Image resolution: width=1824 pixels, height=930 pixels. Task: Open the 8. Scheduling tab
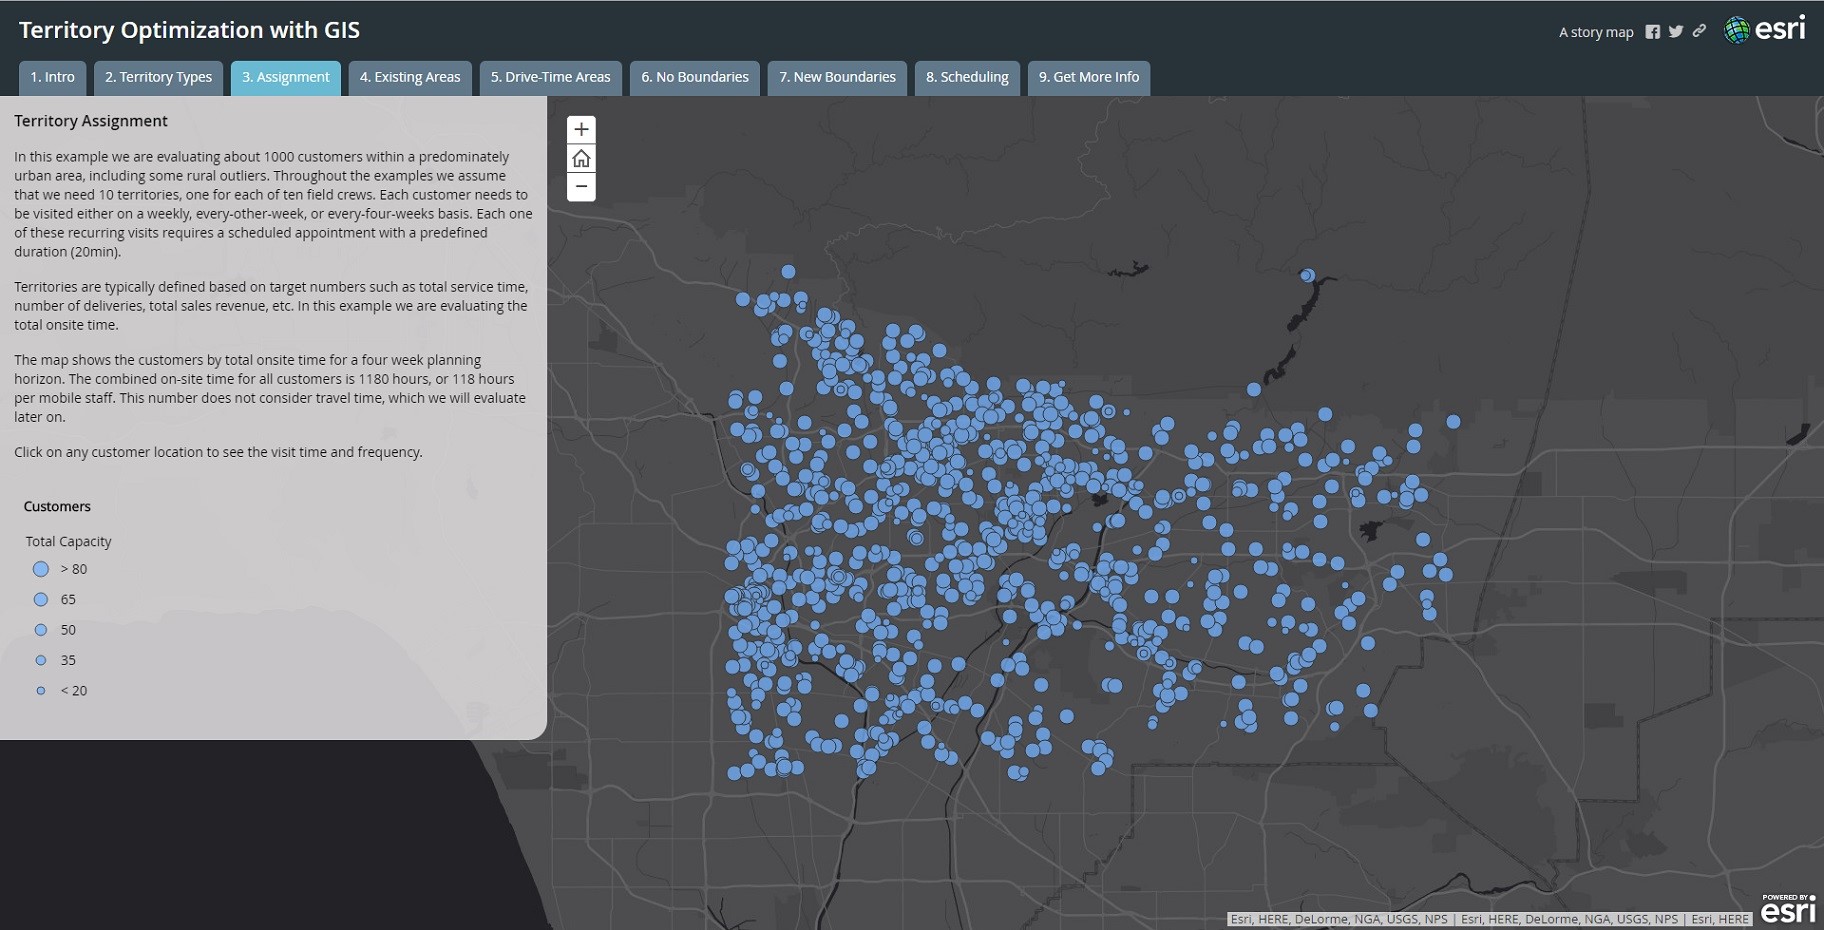point(967,78)
